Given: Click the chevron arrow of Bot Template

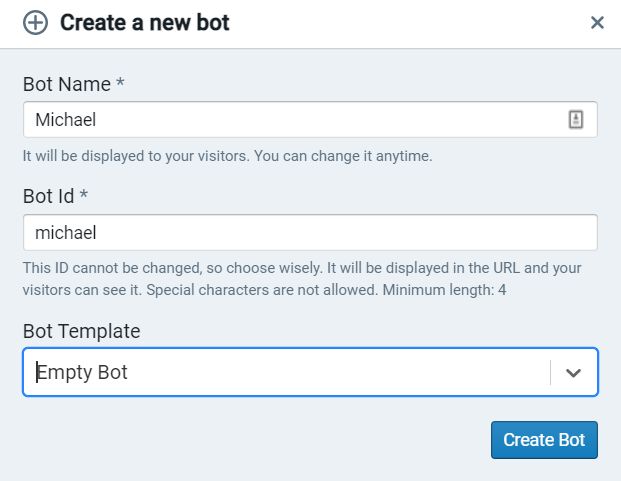Looking at the screenshot, I should pyautogui.click(x=573, y=372).
